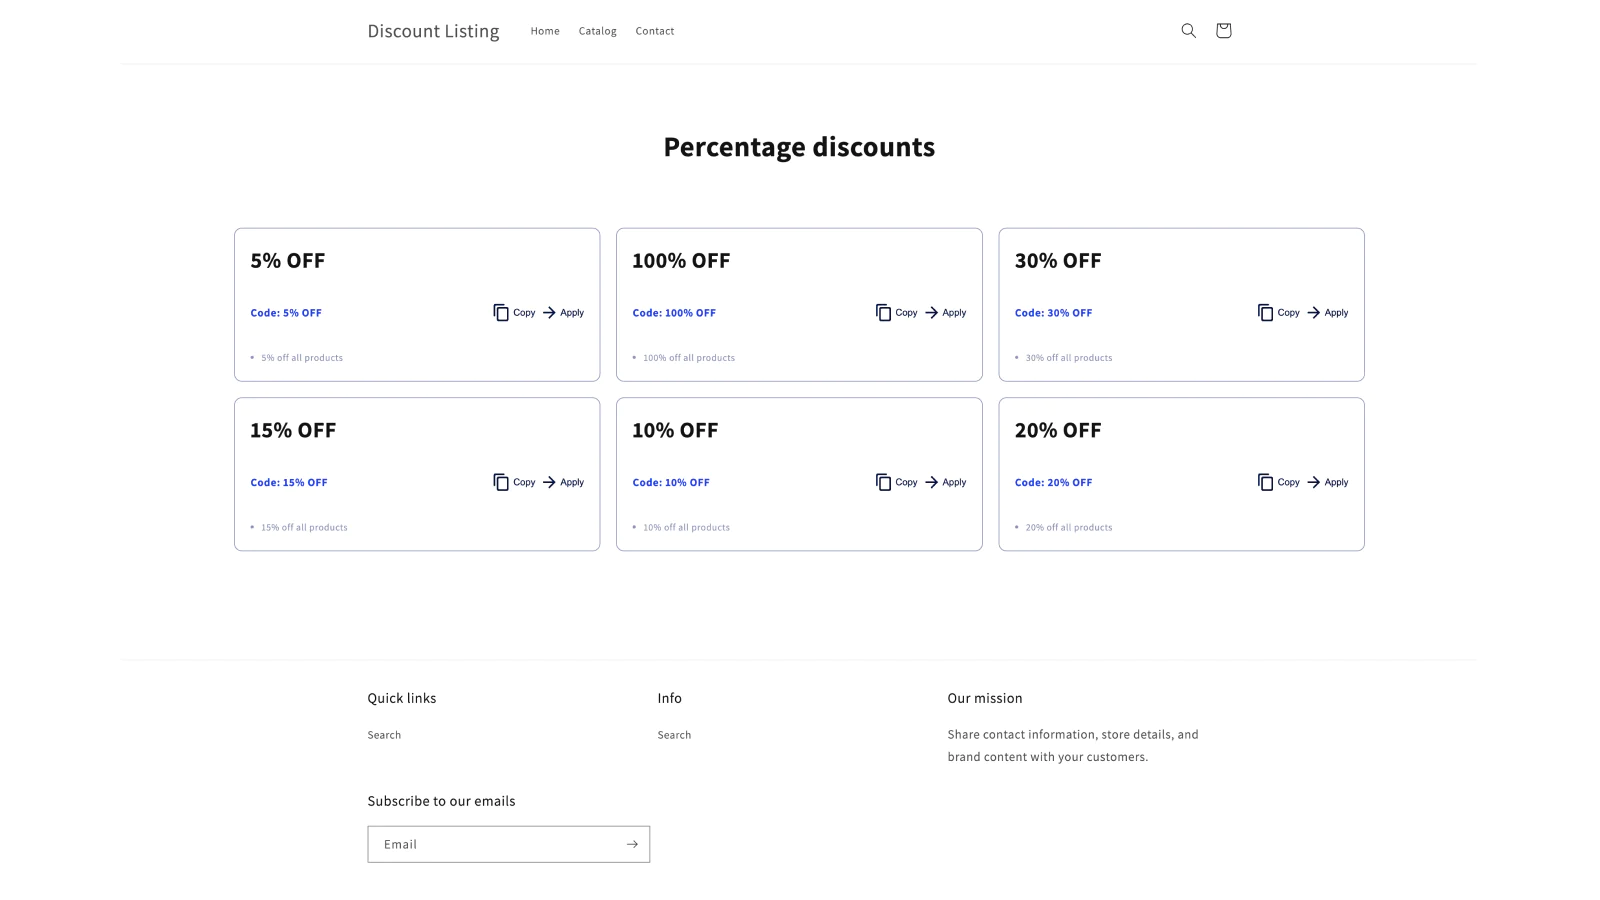Open the shopping cart icon

coord(1223,31)
